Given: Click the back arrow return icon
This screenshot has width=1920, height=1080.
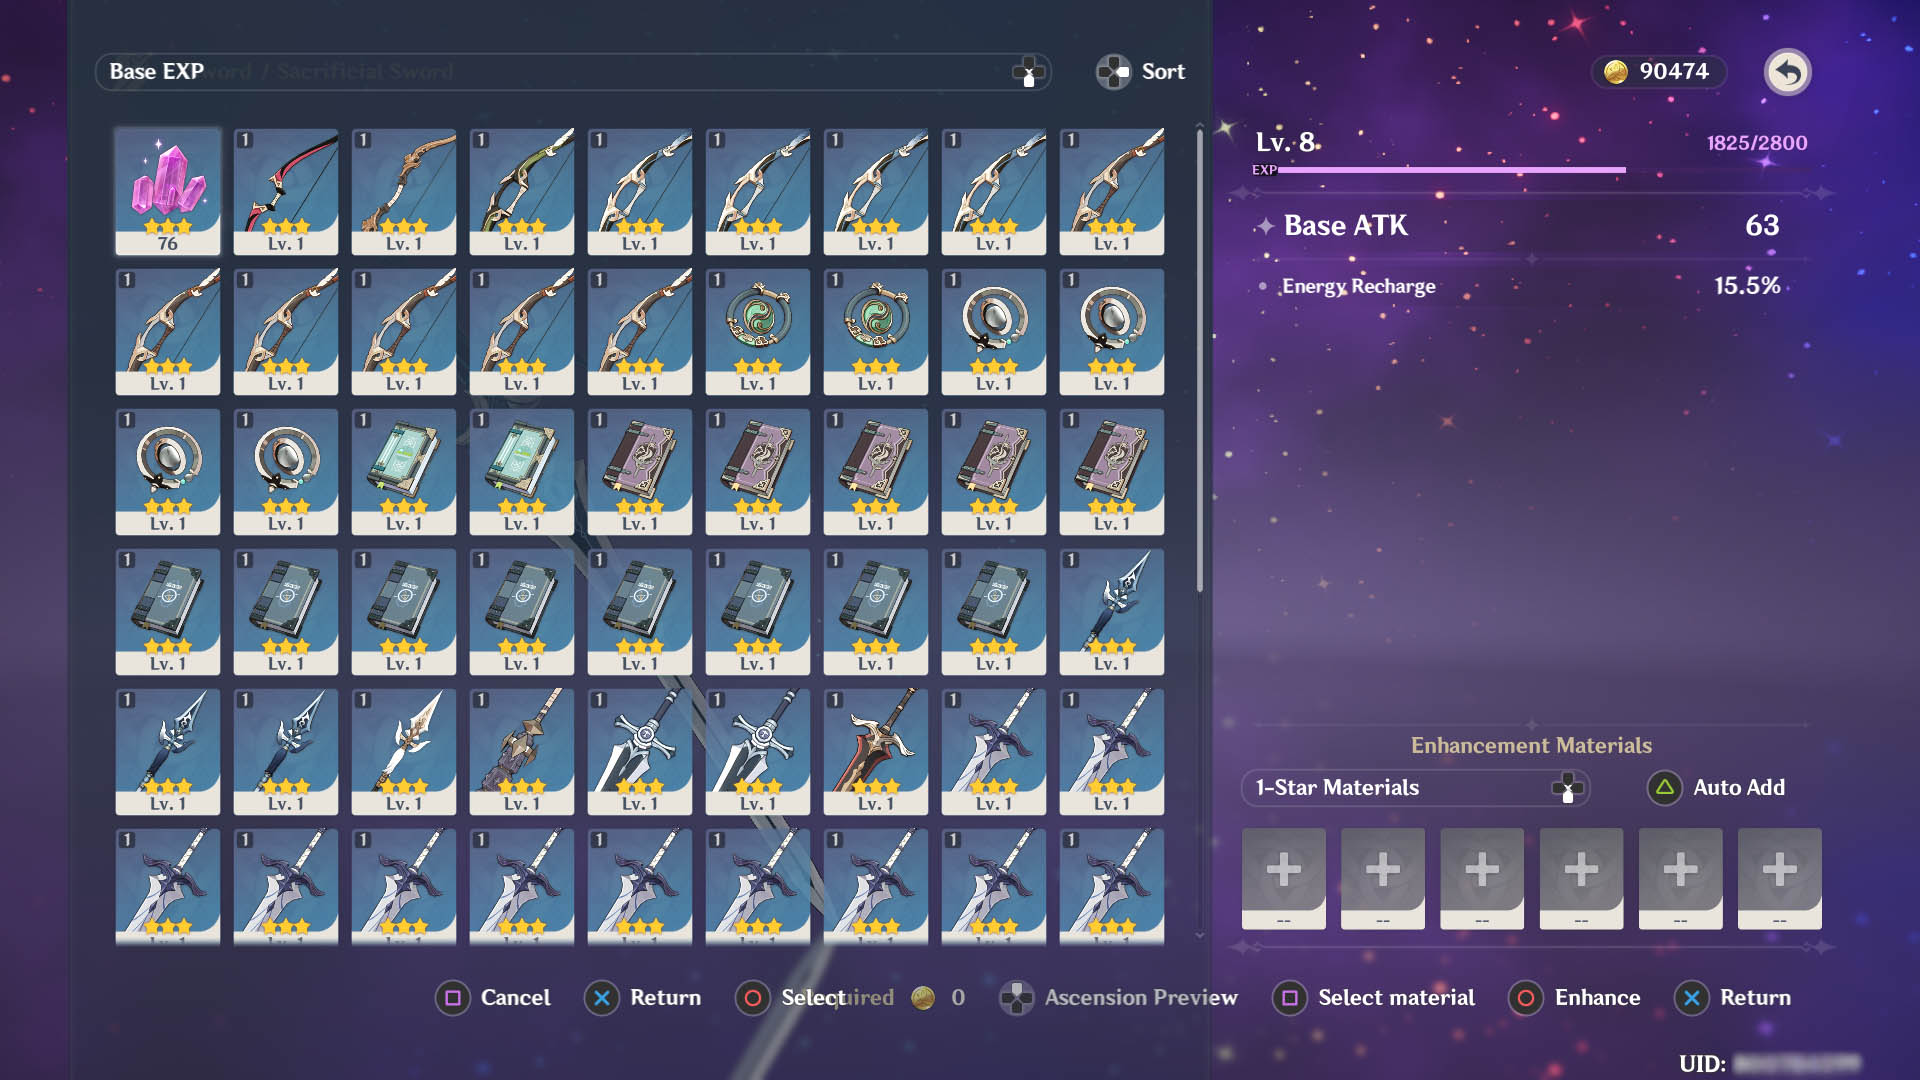Looking at the screenshot, I should coord(1787,72).
